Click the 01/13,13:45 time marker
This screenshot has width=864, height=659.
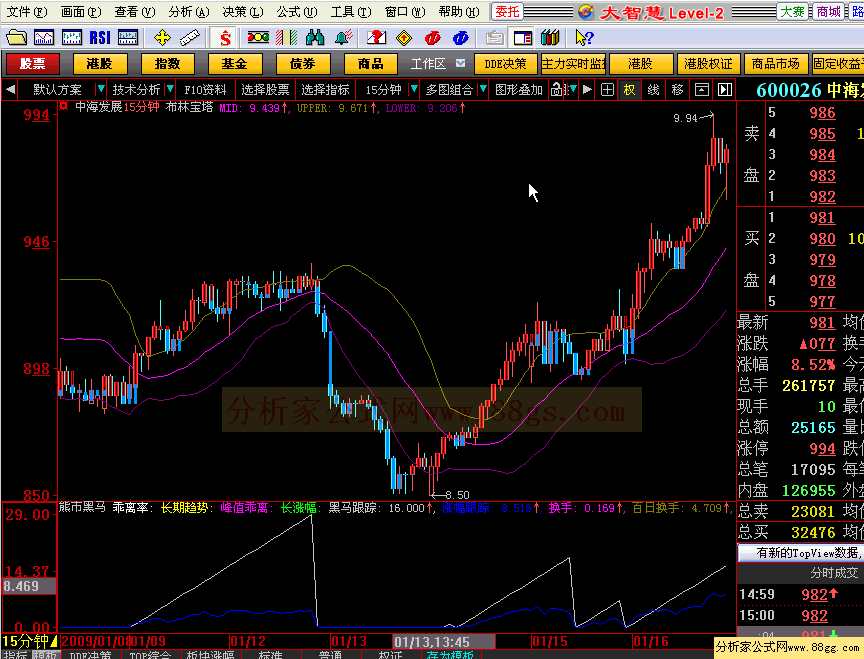click(444, 641)
